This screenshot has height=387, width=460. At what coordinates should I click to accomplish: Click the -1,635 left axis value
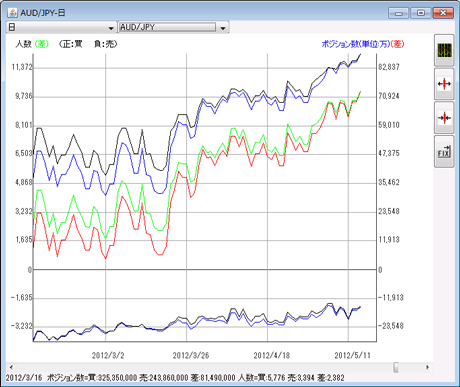point(21,297)
